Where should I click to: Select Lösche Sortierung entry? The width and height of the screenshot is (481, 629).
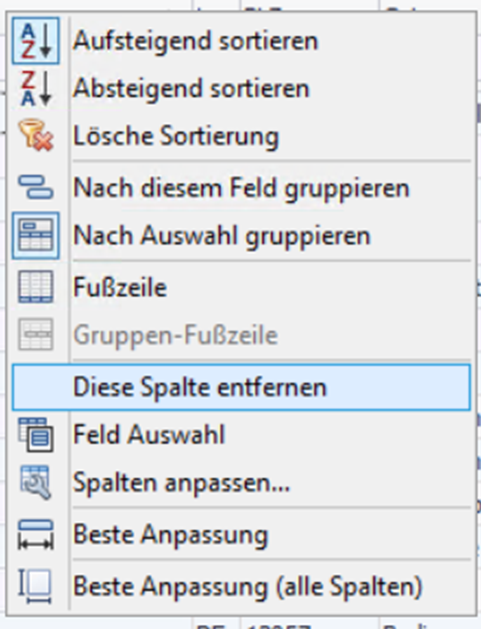[x=176, y=136]
